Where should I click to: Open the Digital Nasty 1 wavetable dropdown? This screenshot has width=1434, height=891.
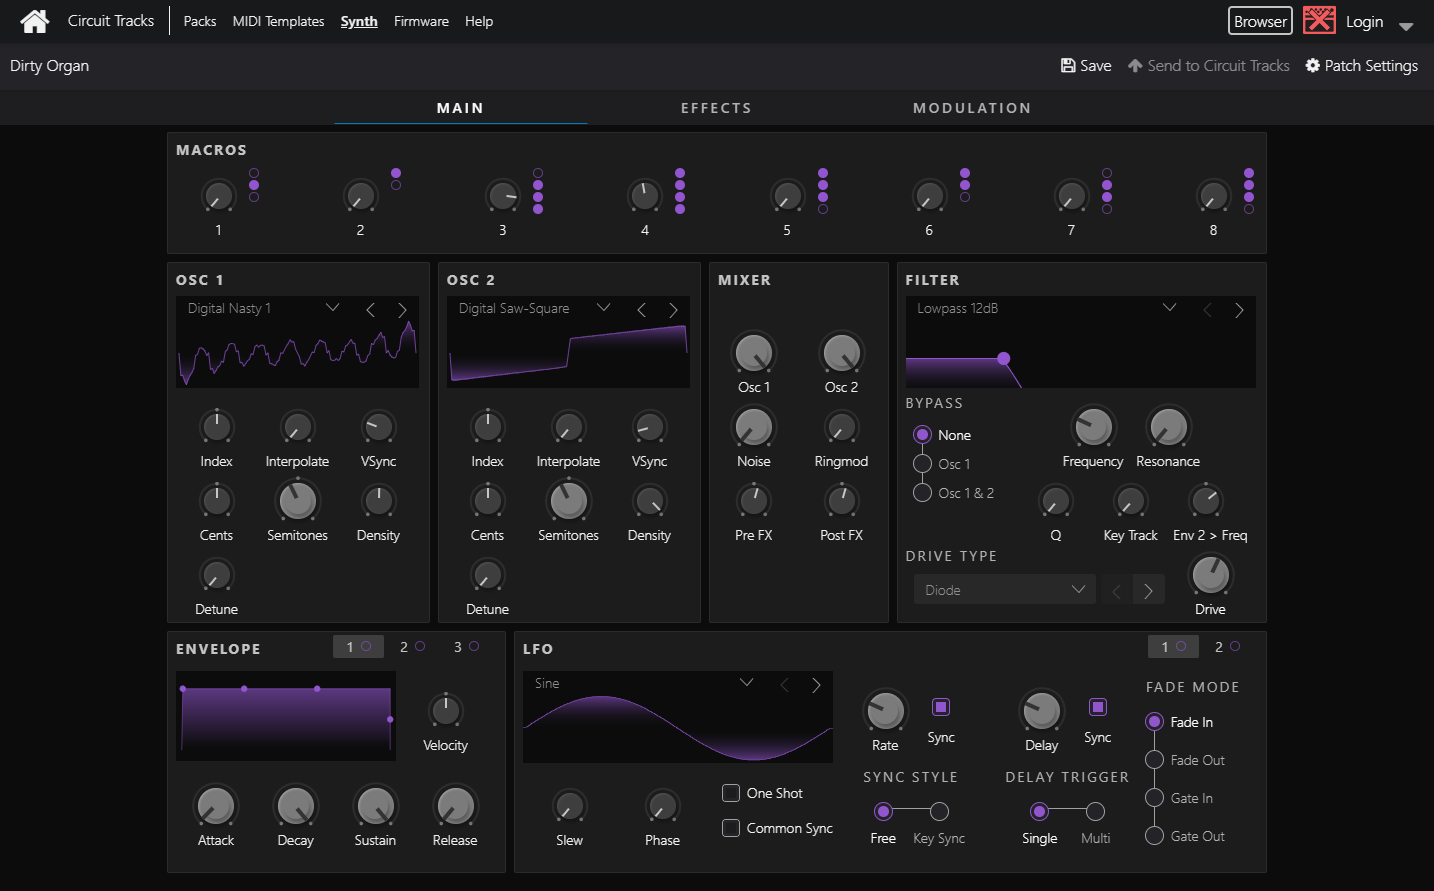[x=332, y=308]
